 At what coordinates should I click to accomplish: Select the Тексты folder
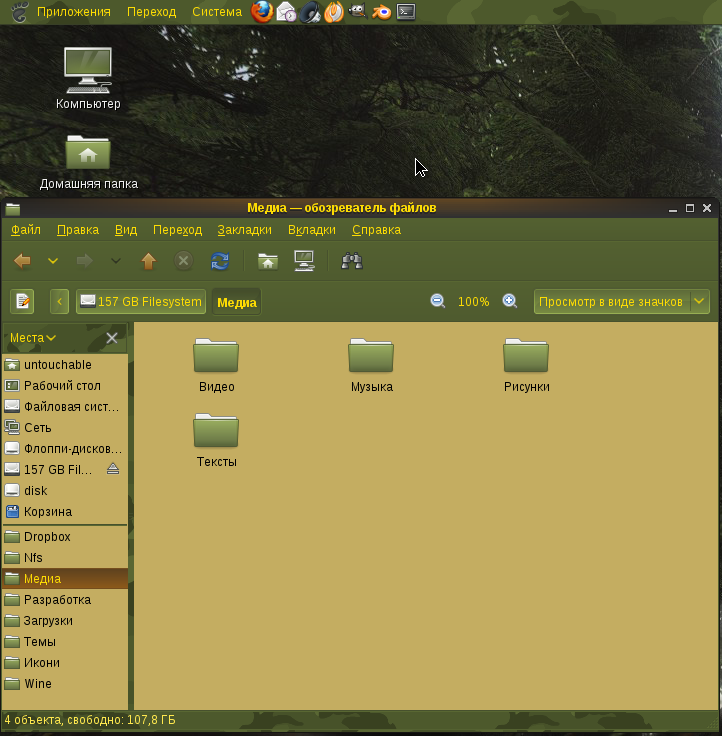[x=216, y=440]
